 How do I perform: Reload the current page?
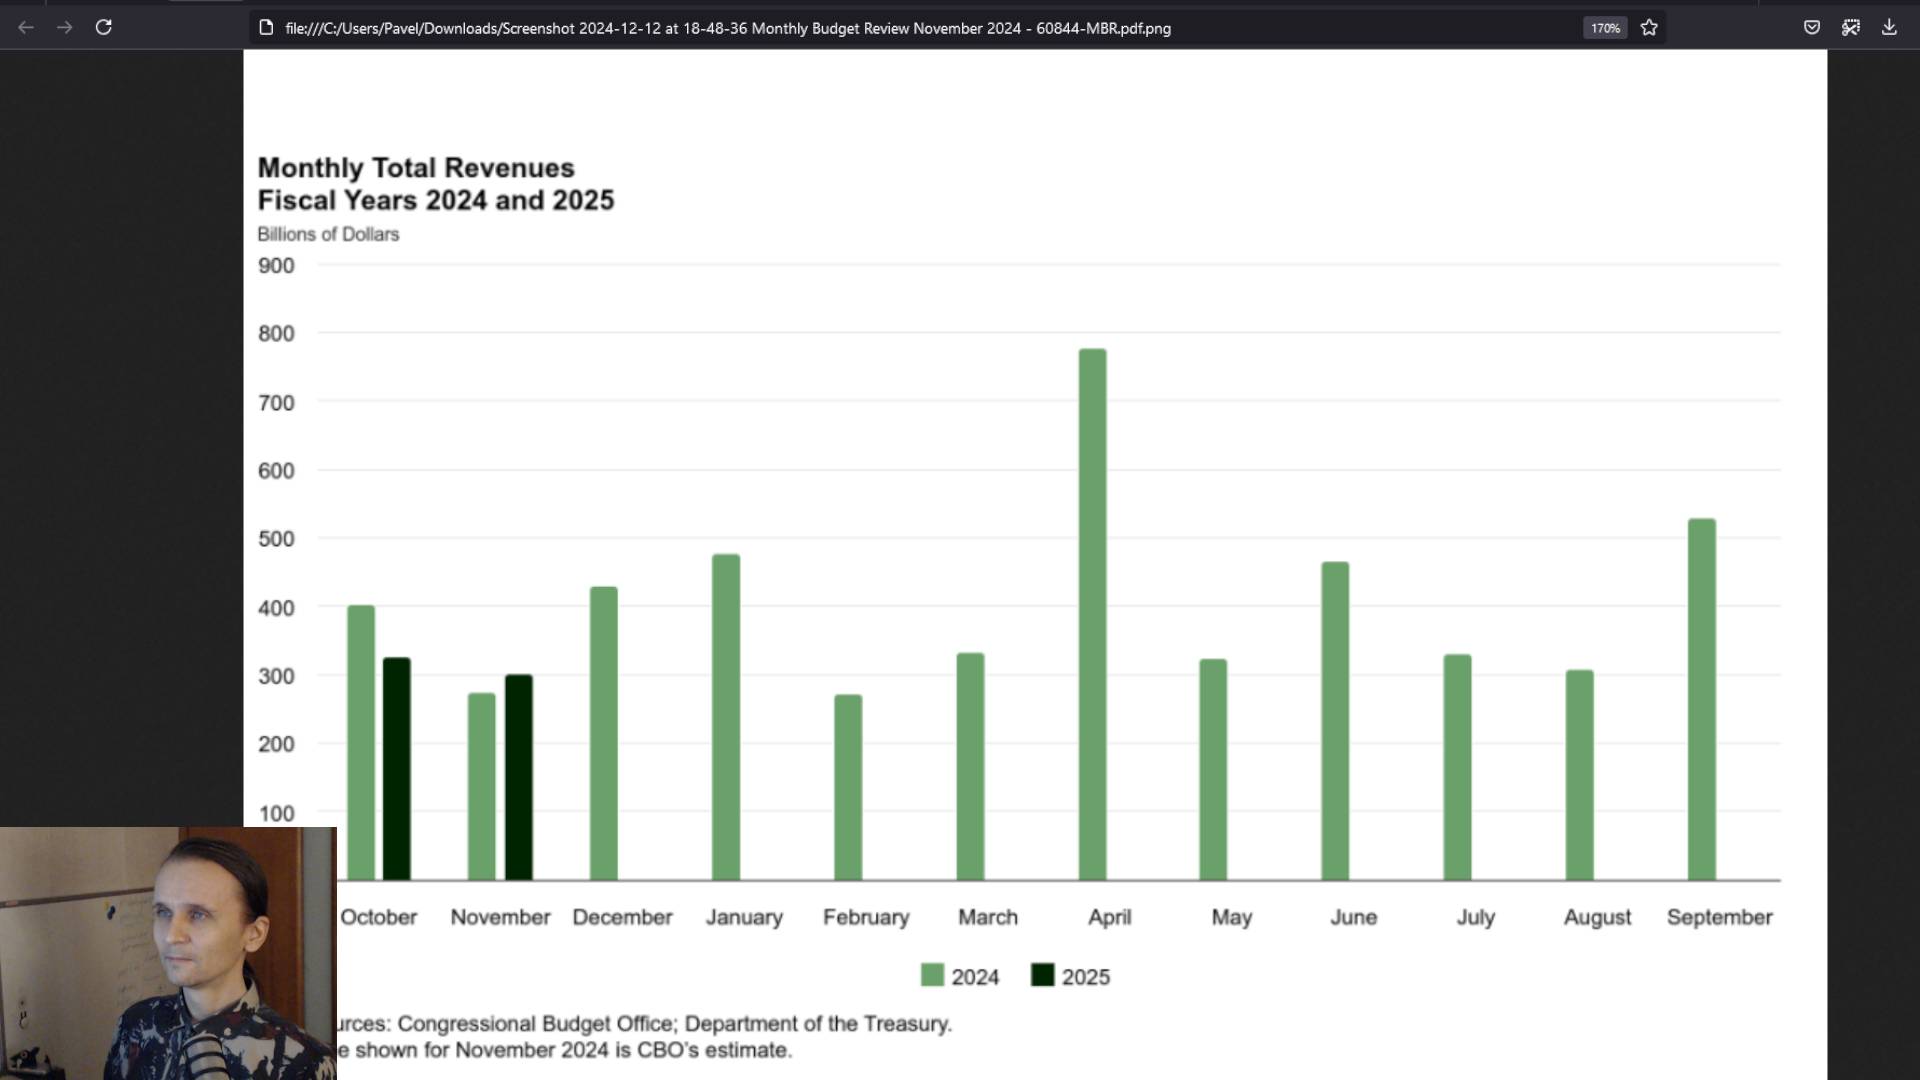coord(103,27)
